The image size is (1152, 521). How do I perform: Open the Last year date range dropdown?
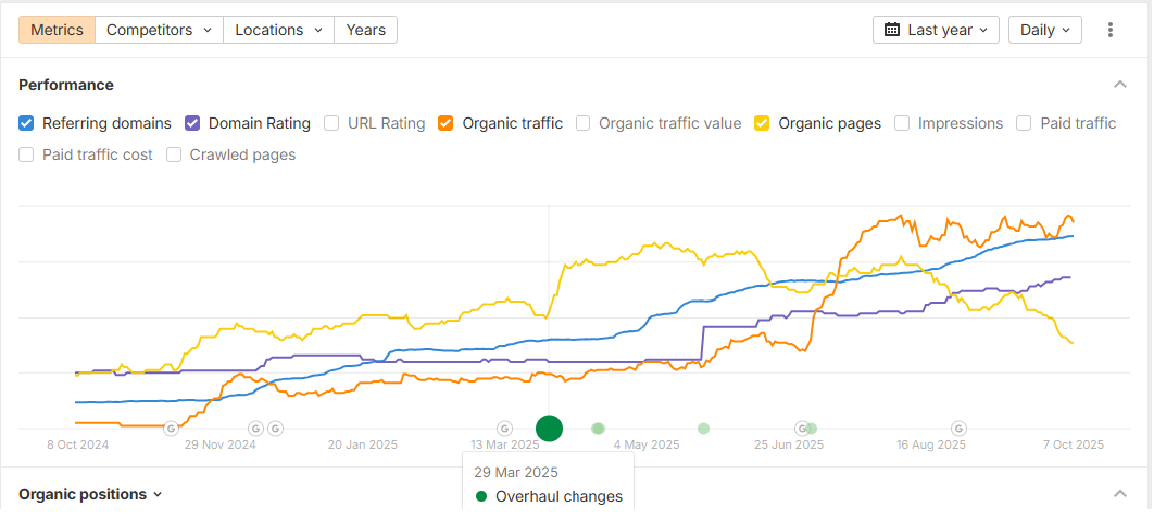938,30
